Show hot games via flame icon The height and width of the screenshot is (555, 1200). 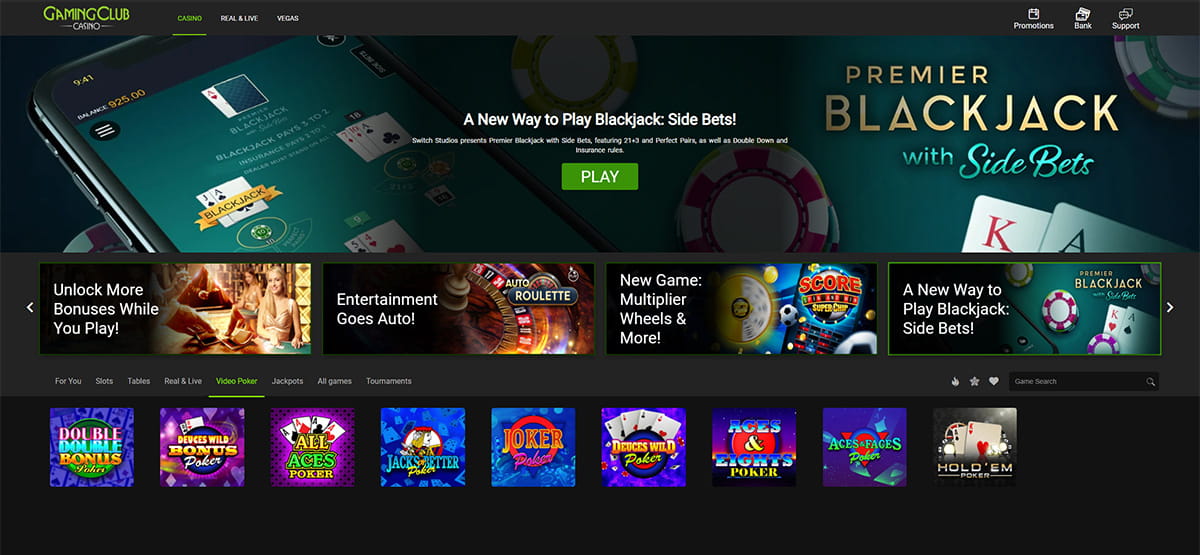[955, 381]
